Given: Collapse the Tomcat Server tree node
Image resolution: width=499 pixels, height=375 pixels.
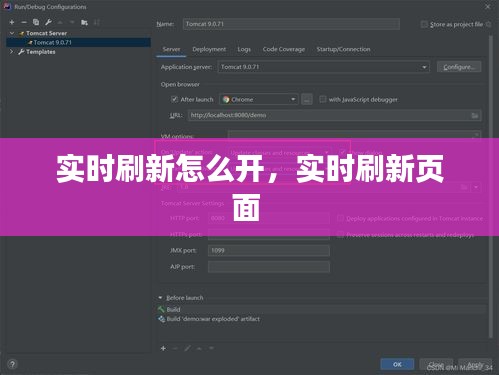Looking at the screenshot, I should pos(12,33).
